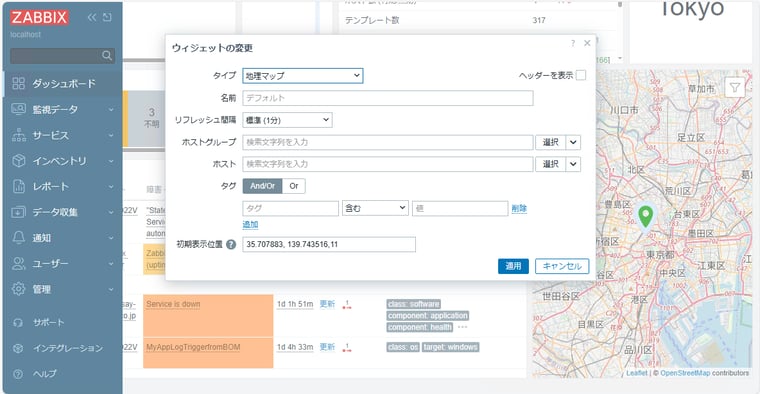The image size is (760, 394).
Task: Click the 名前 input field
Action: pyautogui.click(x=388, y=98)
